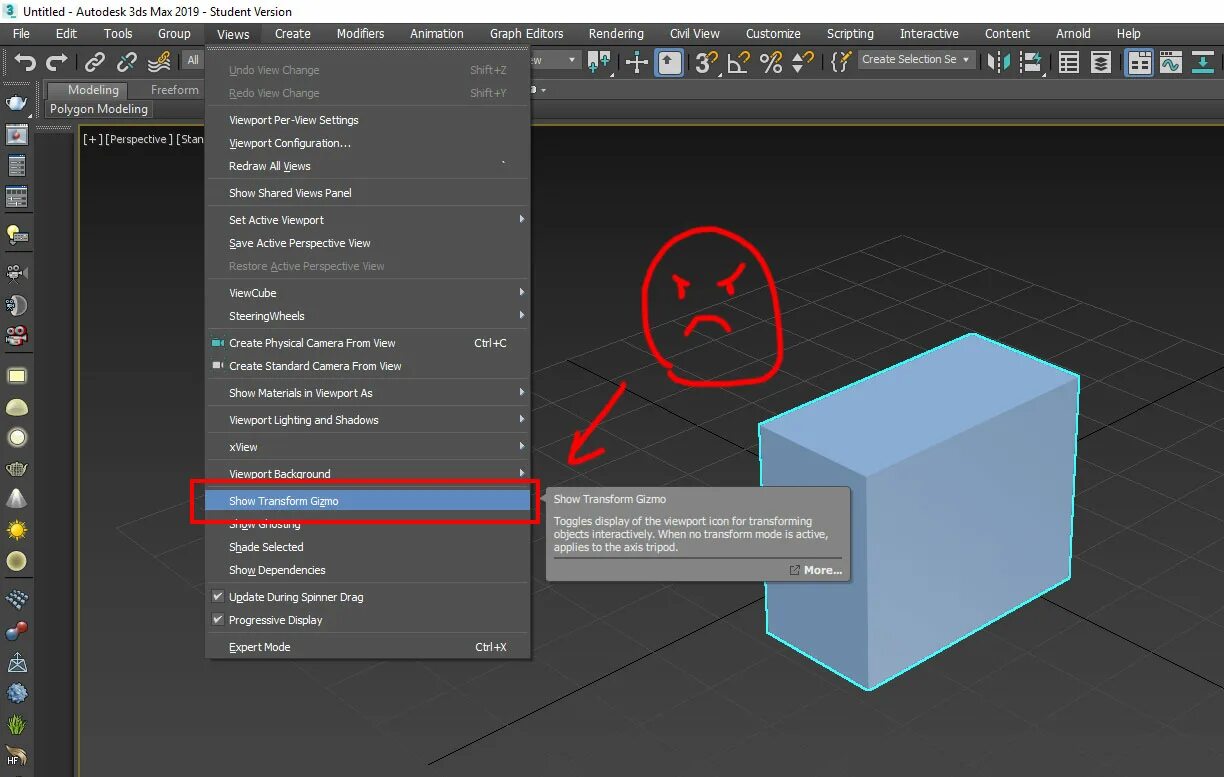Click the More... link in tooltip
This screenshot has width=1224, height=777.
coord(816,570)
